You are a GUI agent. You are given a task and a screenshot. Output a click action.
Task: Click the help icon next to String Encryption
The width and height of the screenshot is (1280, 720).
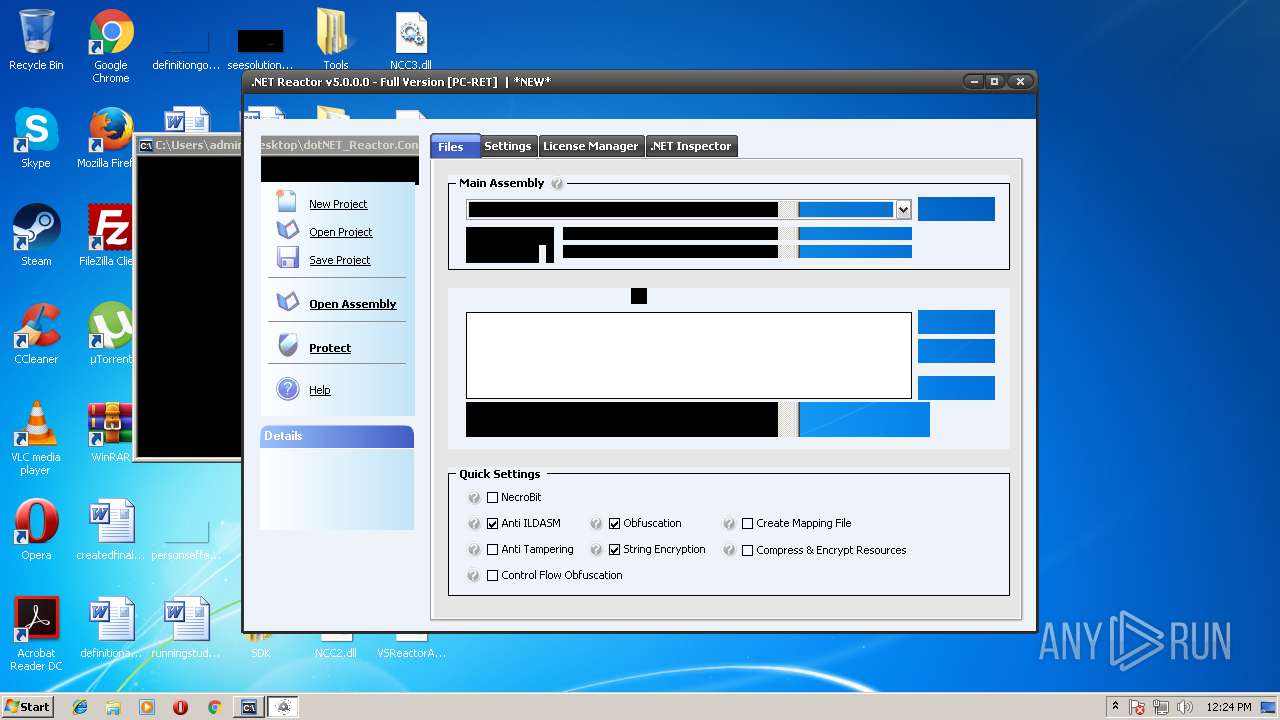point(596,550)
